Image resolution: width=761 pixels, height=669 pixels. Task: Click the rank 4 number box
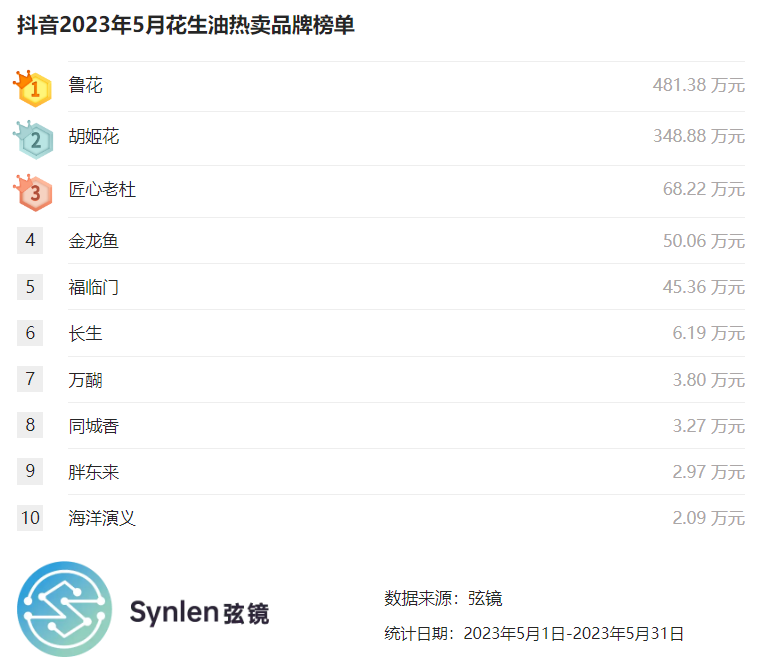click(30, 240)
